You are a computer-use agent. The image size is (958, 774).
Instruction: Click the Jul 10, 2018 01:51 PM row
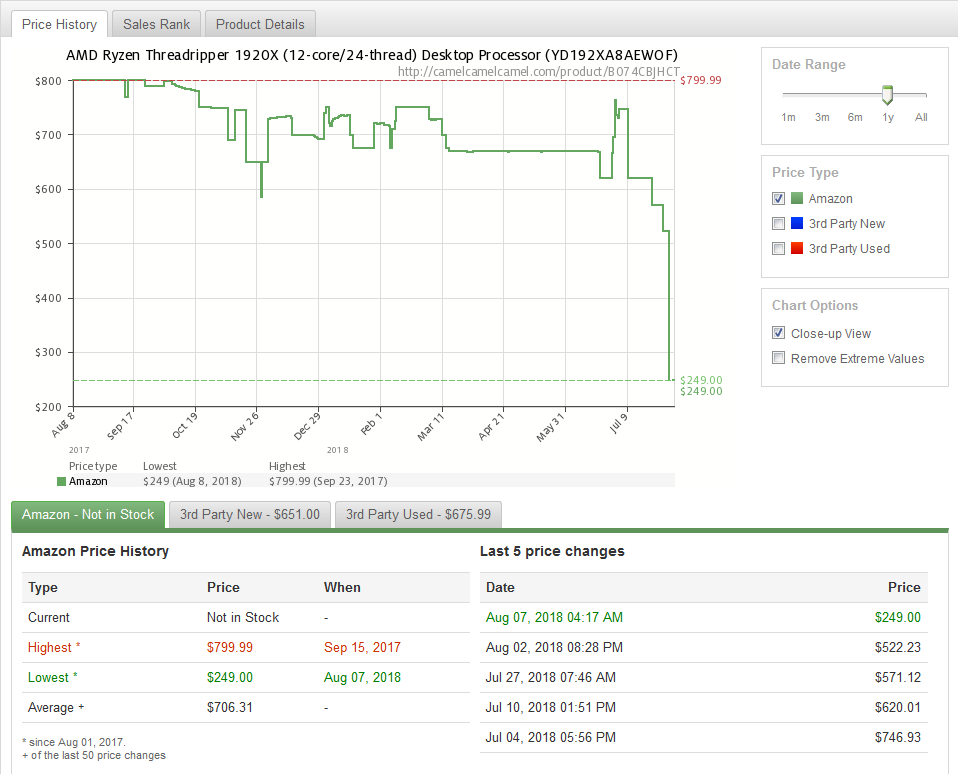click(704, 707)
